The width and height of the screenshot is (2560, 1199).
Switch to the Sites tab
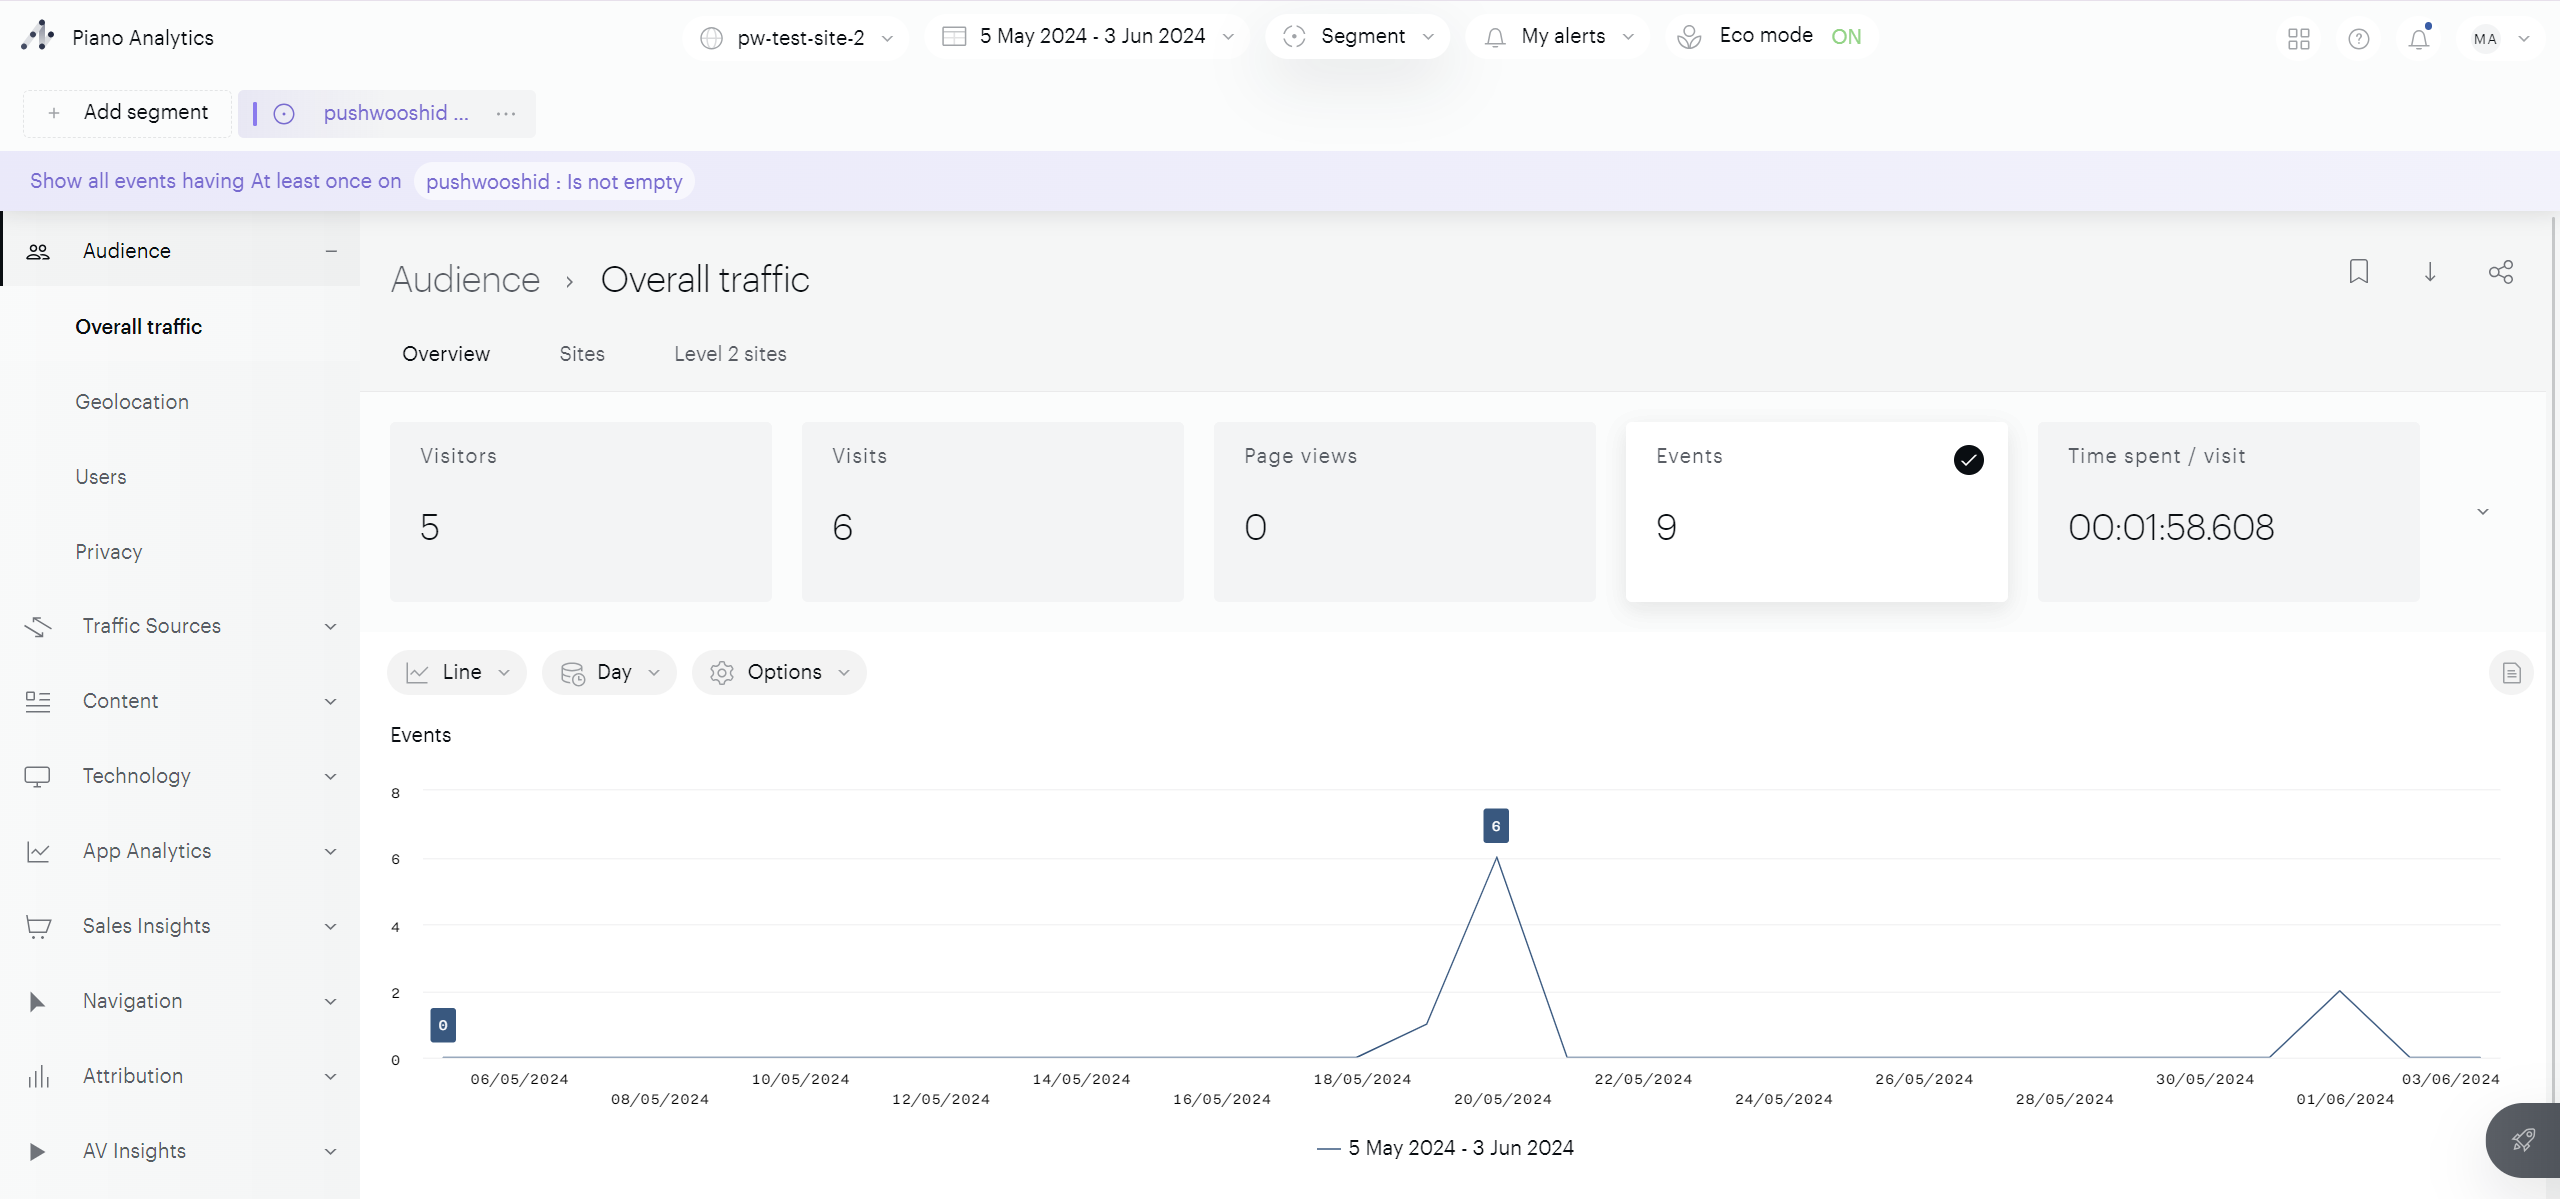point(582,353)
